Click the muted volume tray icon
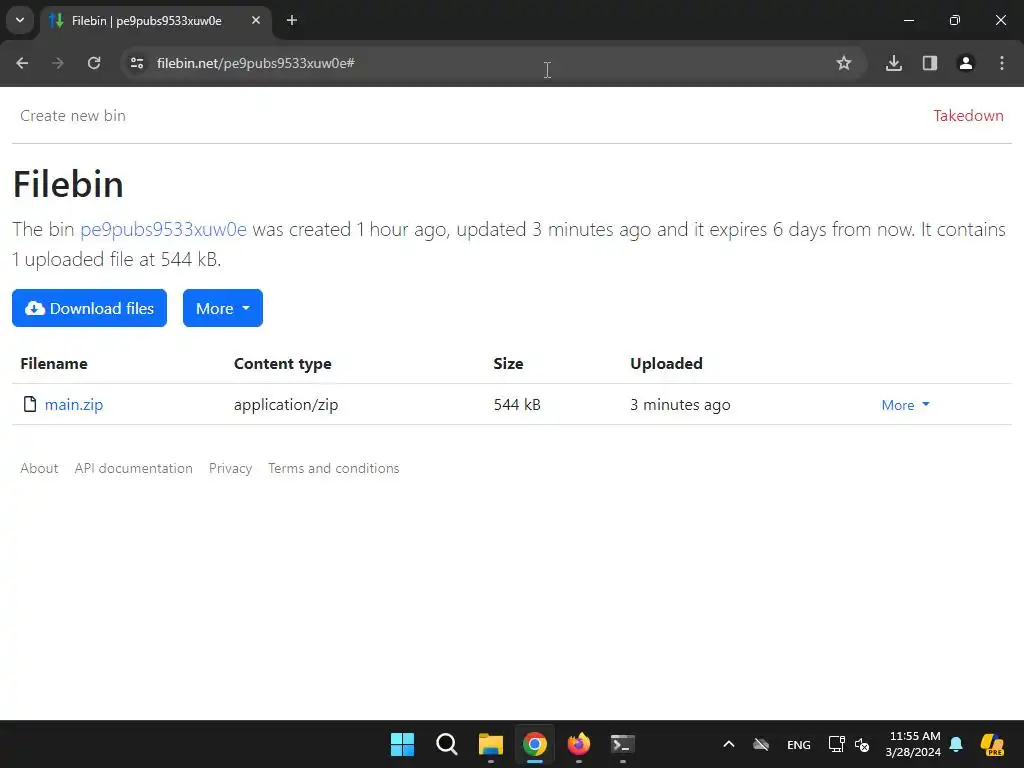This screenshot has width=1024, height=768. pyautogui.click(x=862, y=744)
